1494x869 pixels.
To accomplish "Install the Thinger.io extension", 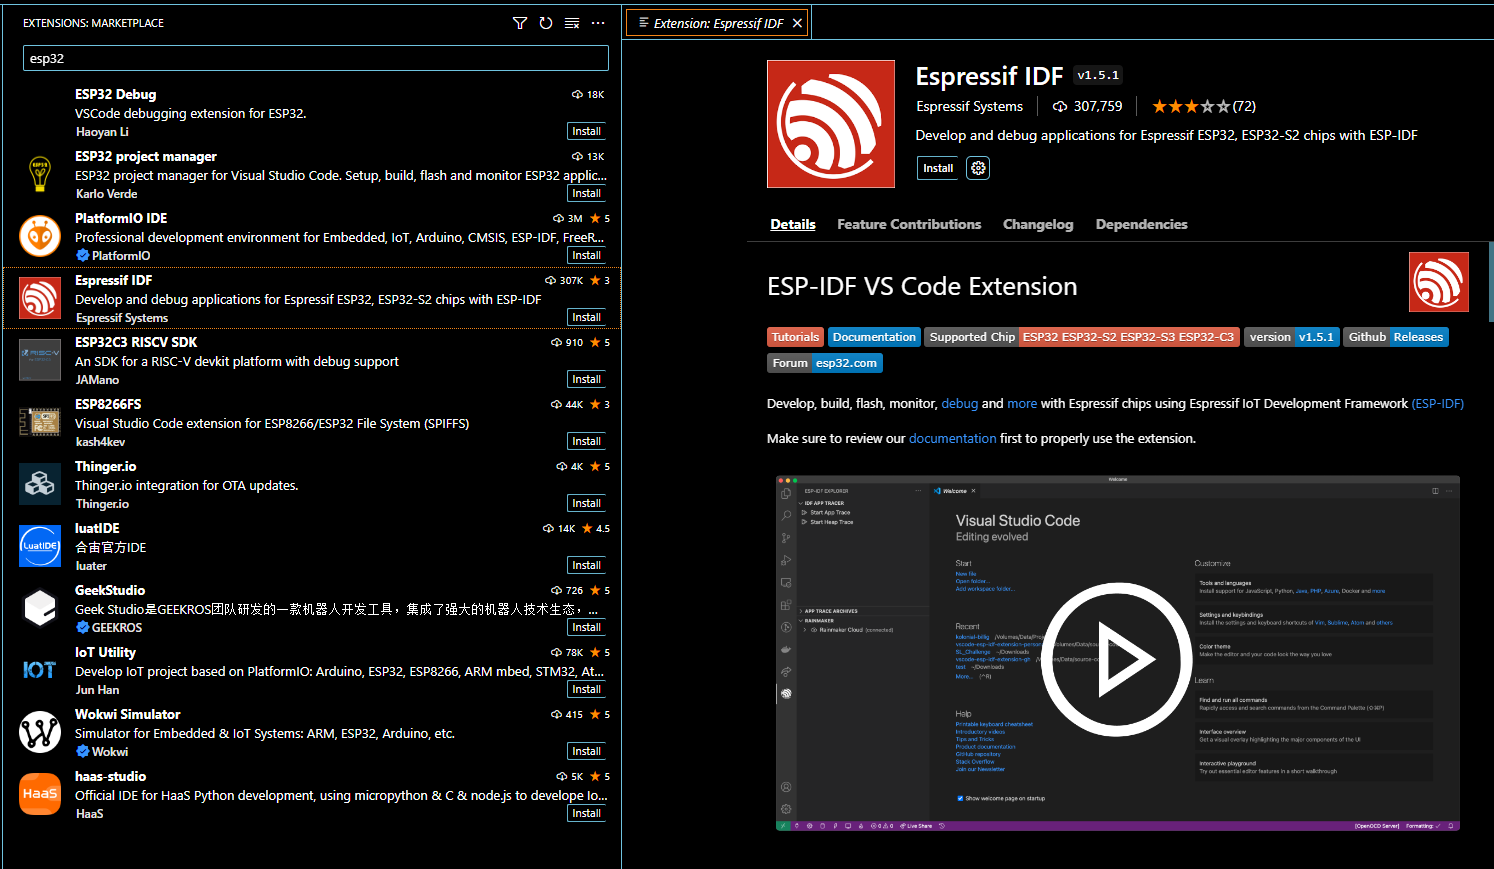I will point(586,503).
